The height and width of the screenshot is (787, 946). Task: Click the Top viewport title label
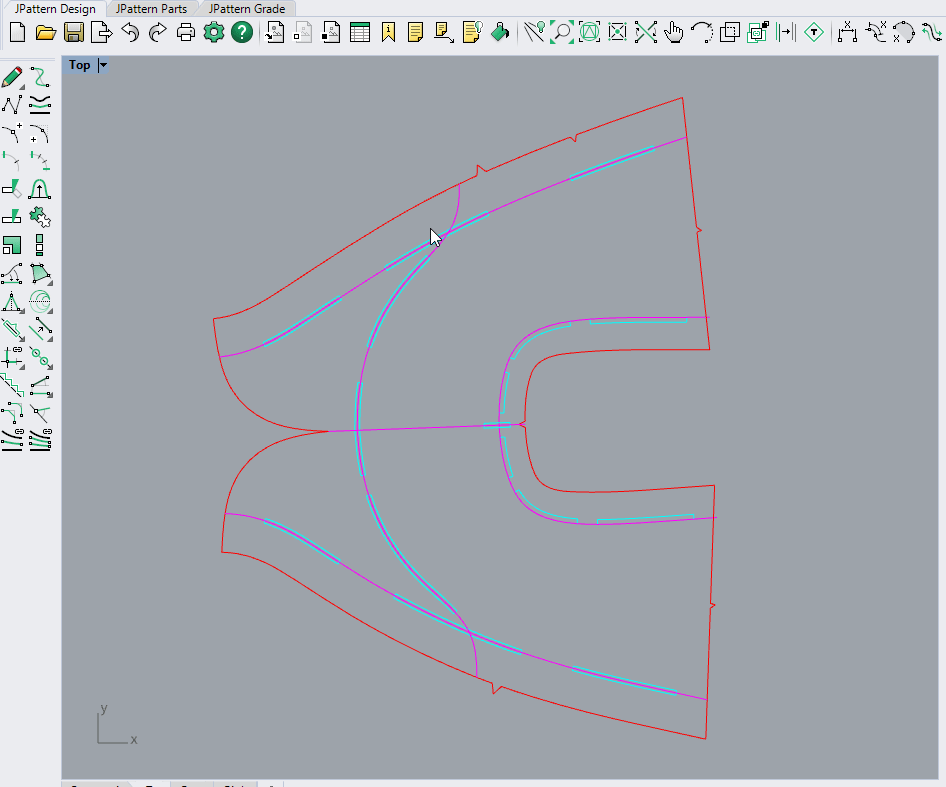(79, 65)
